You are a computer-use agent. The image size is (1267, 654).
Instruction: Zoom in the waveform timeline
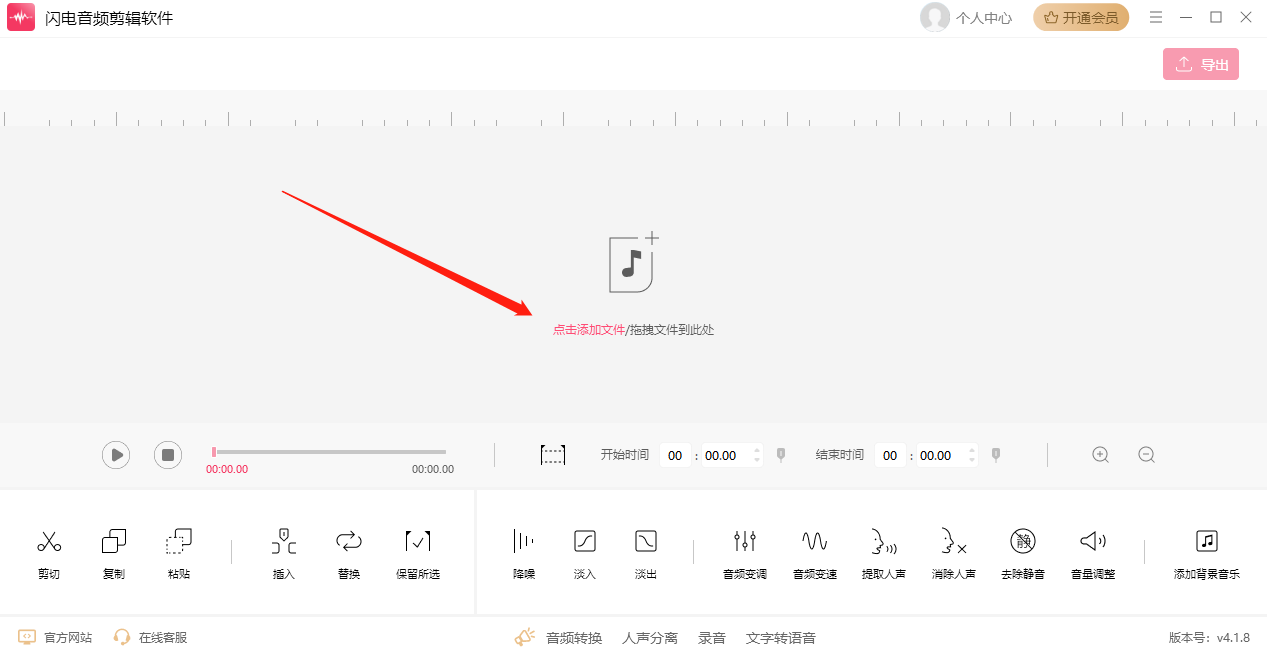point(1101,455)
